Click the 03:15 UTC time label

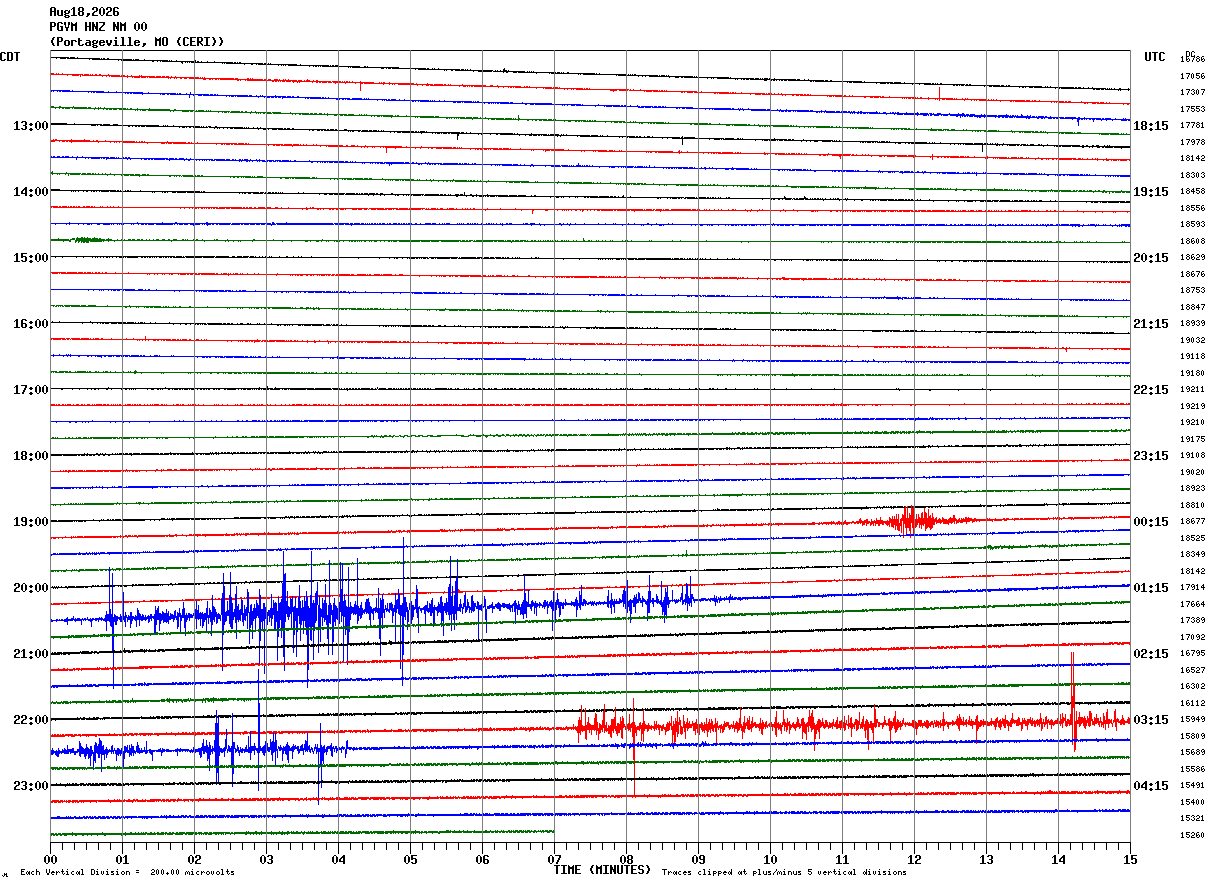click(x=1151, y=720)
